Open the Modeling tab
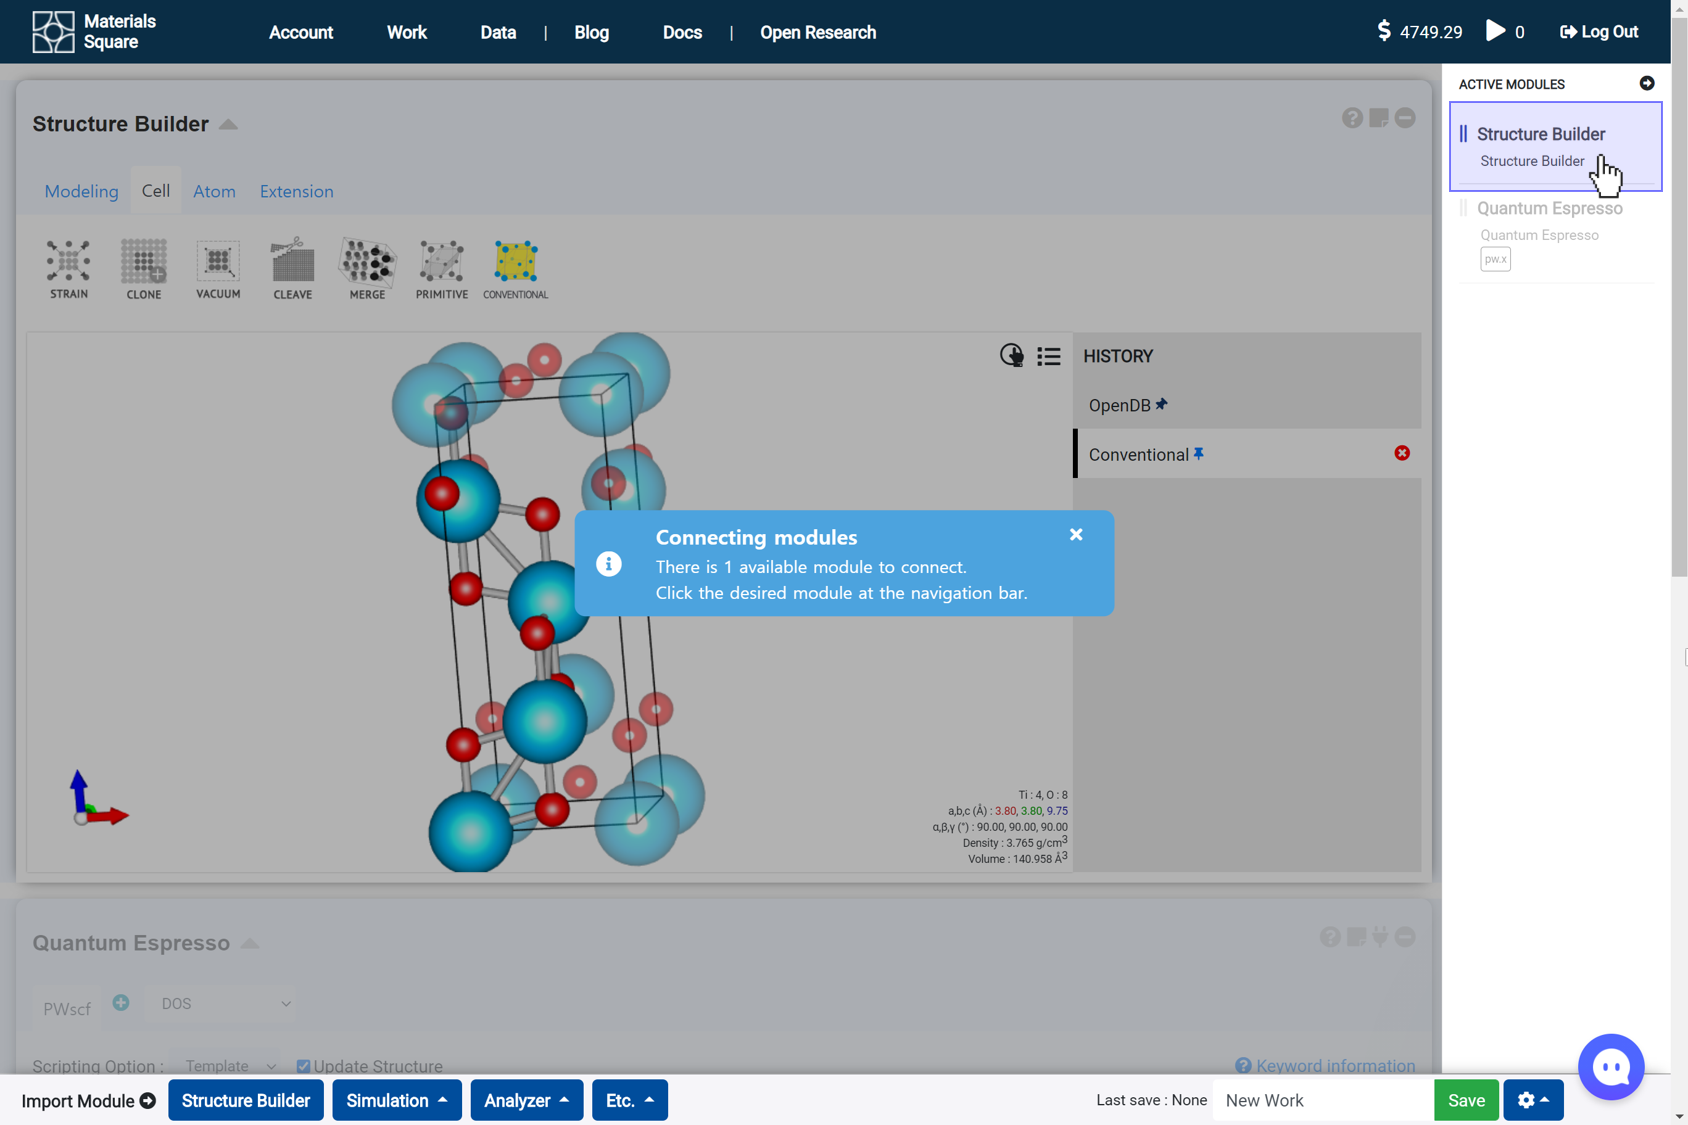The width and height of the screenshot is (1688, 1125). point(81,191)
